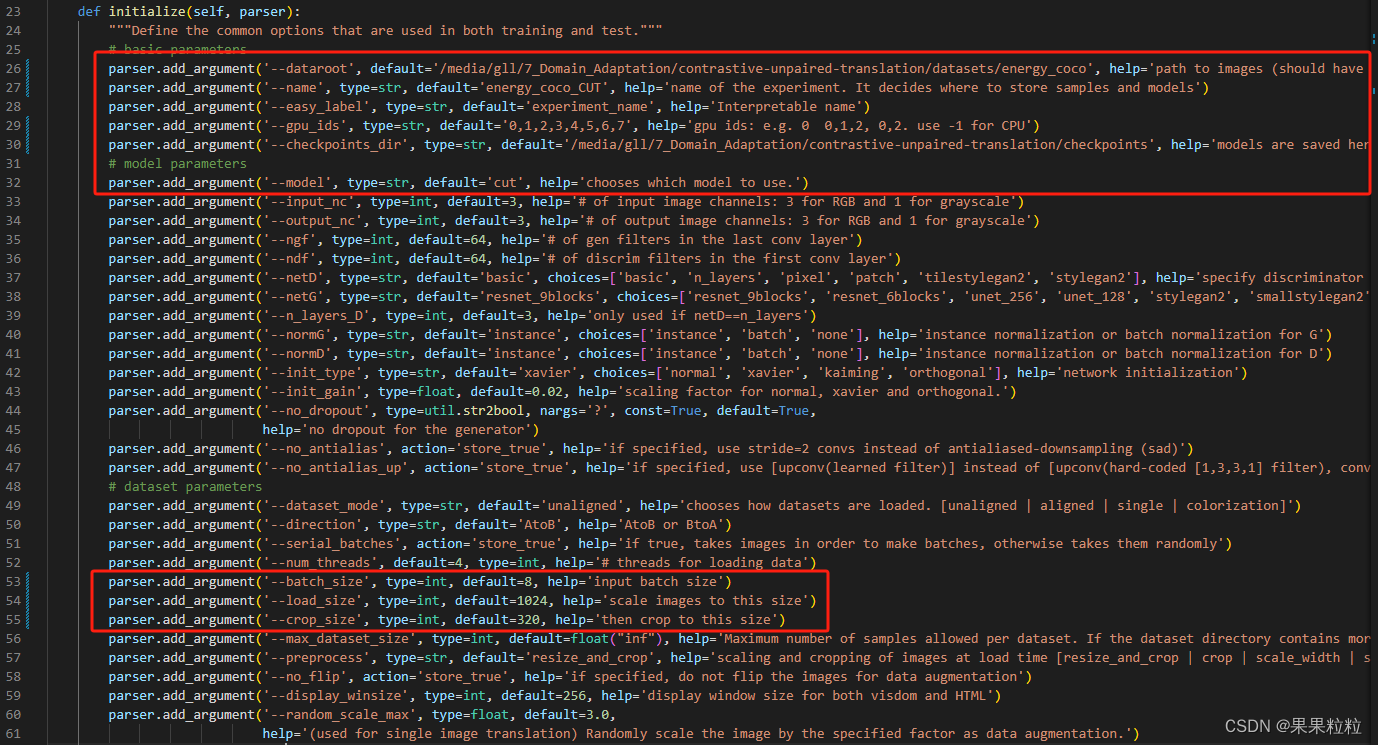Click the 'resize_and_crop' default value string
This screenshot has height=745, width=1378.
(x=588, y=658)
